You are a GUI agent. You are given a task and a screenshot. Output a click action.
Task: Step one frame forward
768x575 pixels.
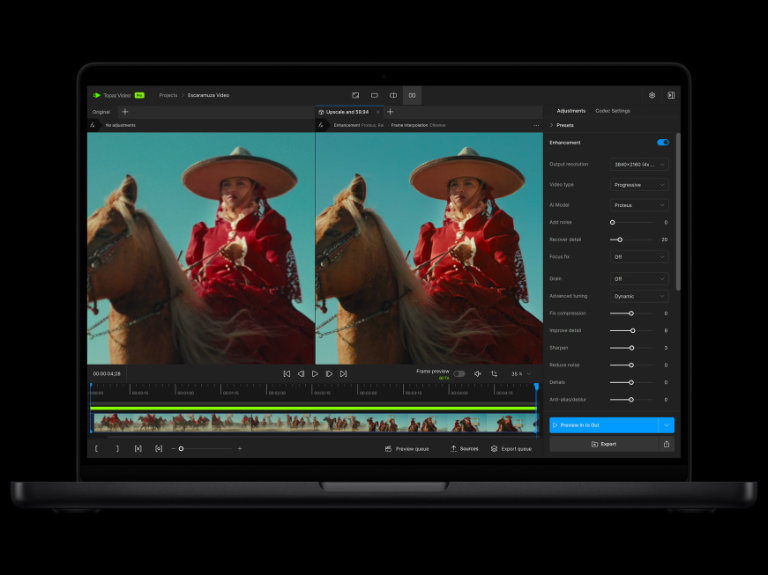(329, 374)
